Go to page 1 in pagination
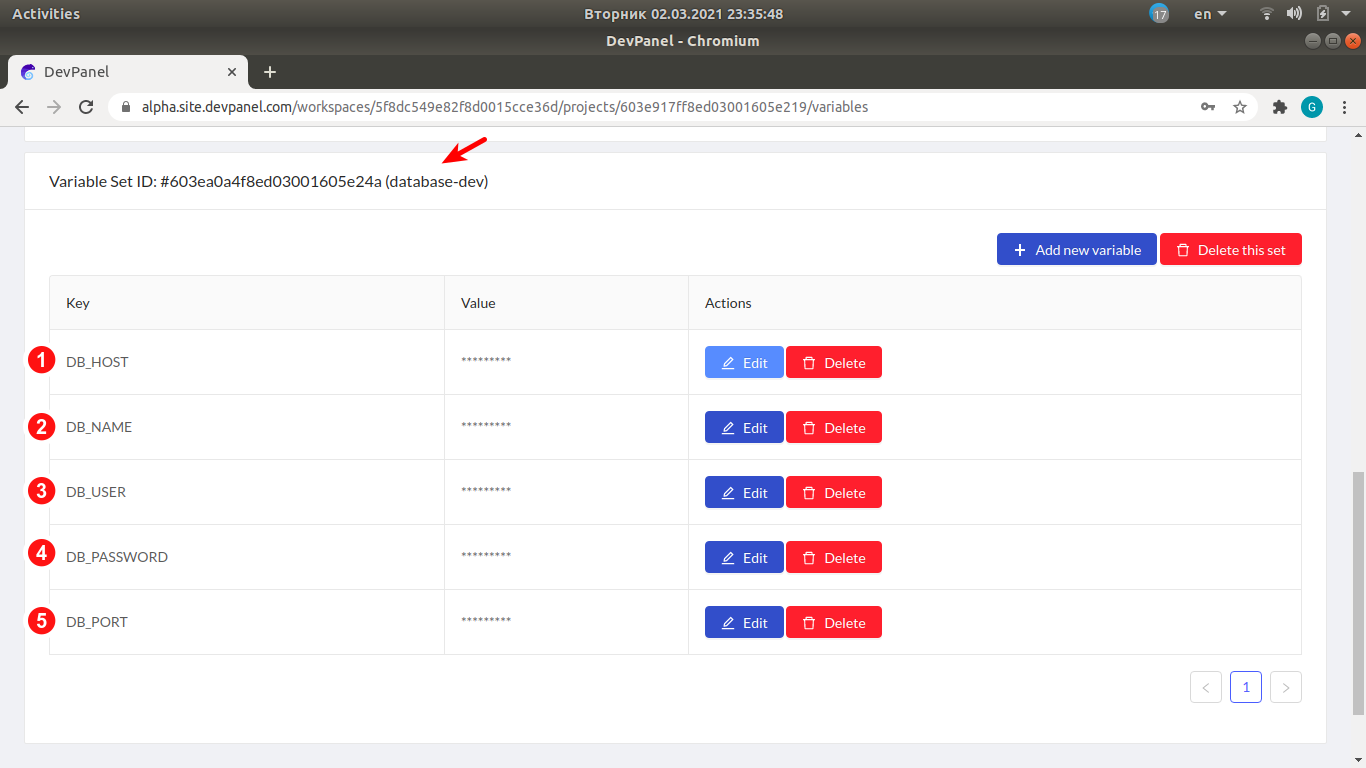This screenshot has width=1366, height=768. coord(1245,687)
